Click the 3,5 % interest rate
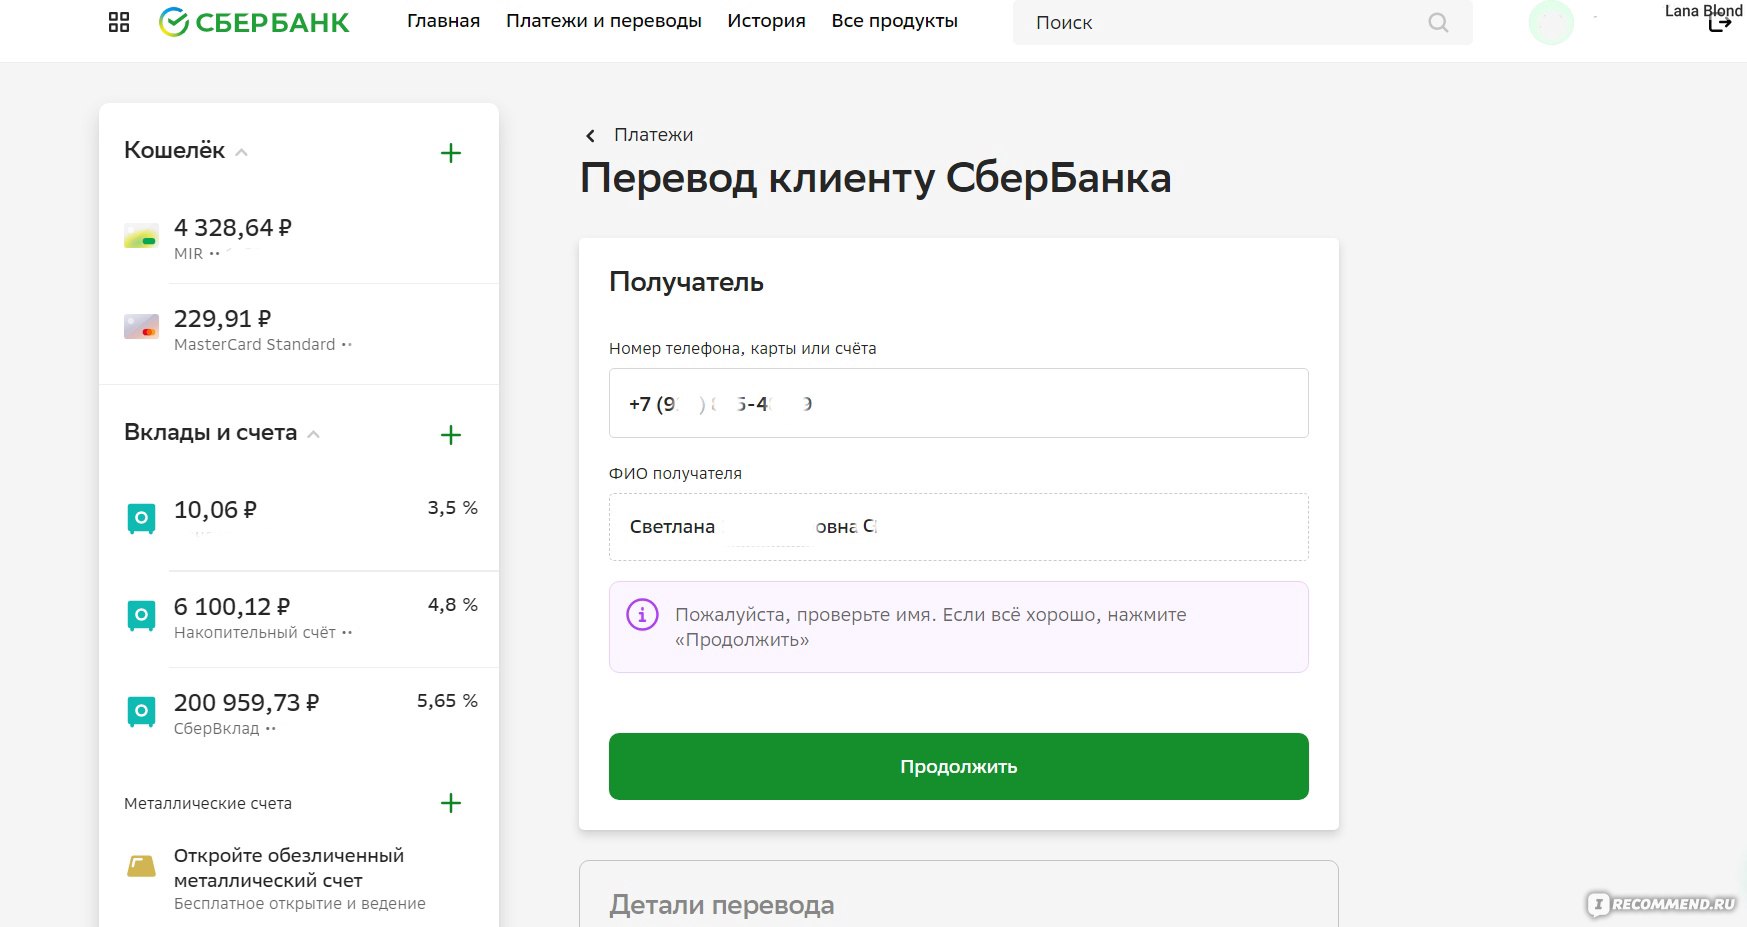This screenshot has height=927, width=1747. coord(452,508)
